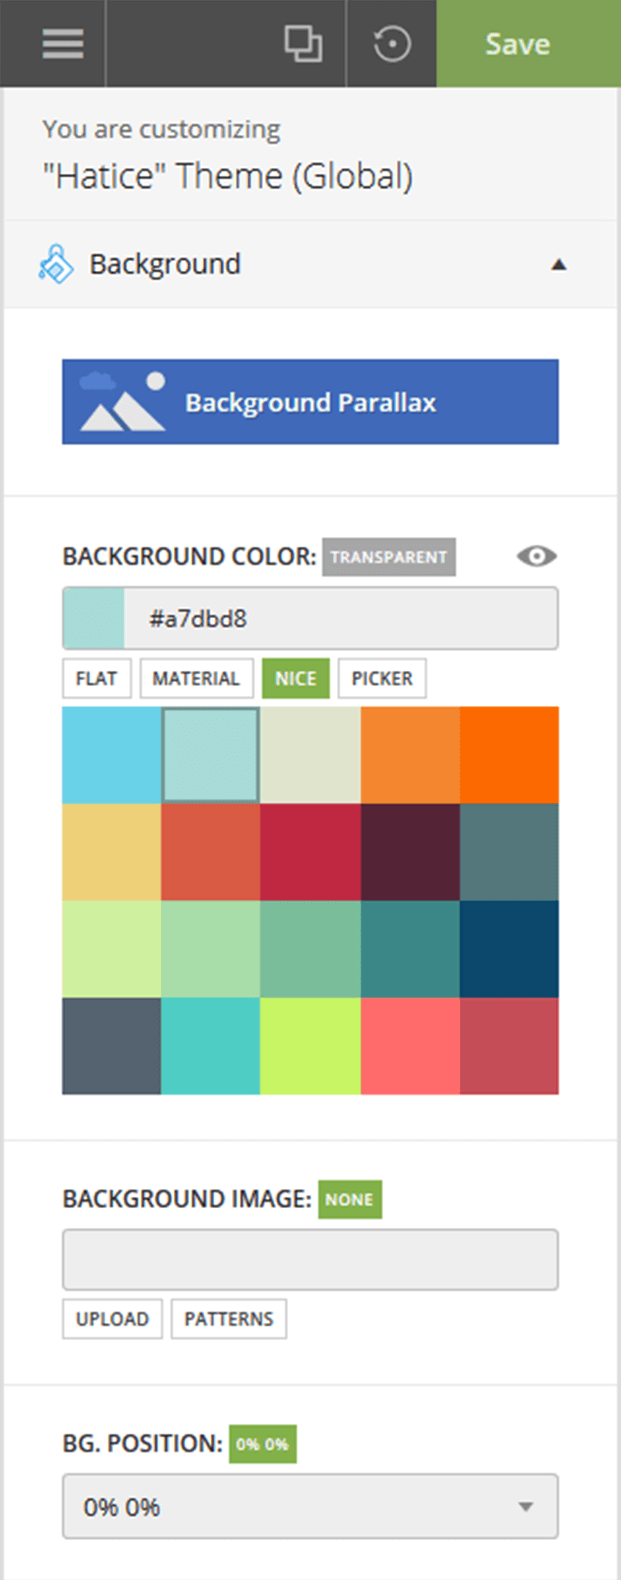Switch the color palette to MATERIAL
The height and width of the screenshot is (1580, 621).
coord(196,678)
